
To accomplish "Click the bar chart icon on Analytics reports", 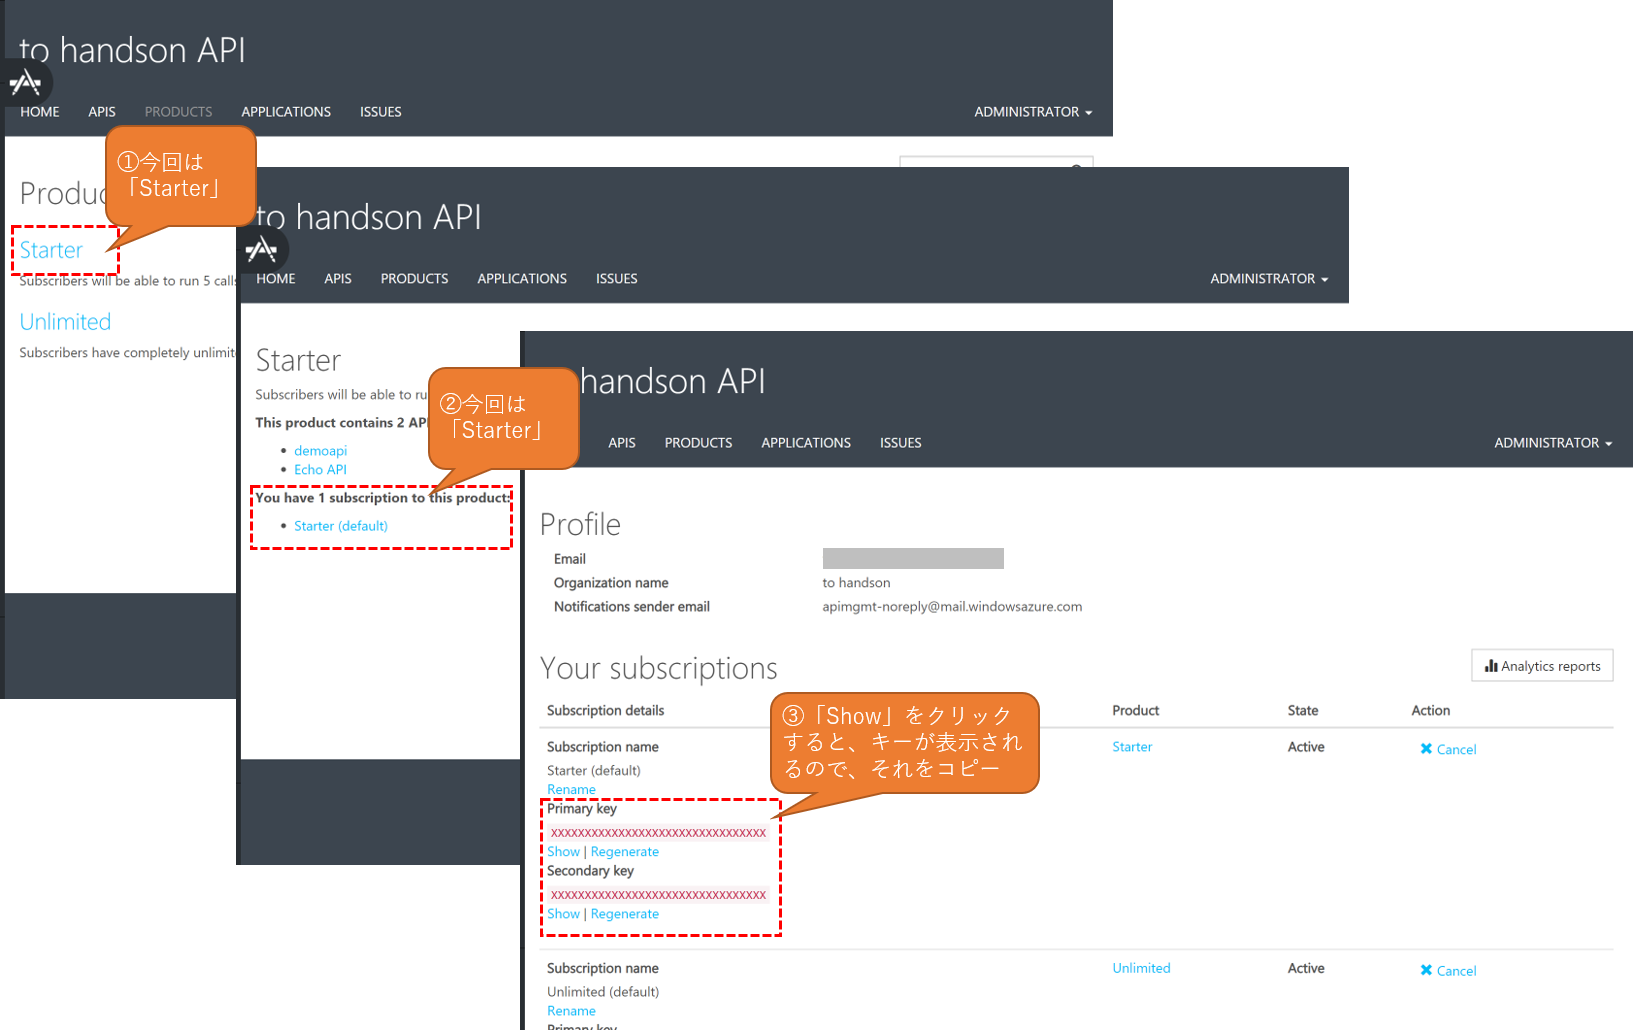I will tap(1492, 665).
